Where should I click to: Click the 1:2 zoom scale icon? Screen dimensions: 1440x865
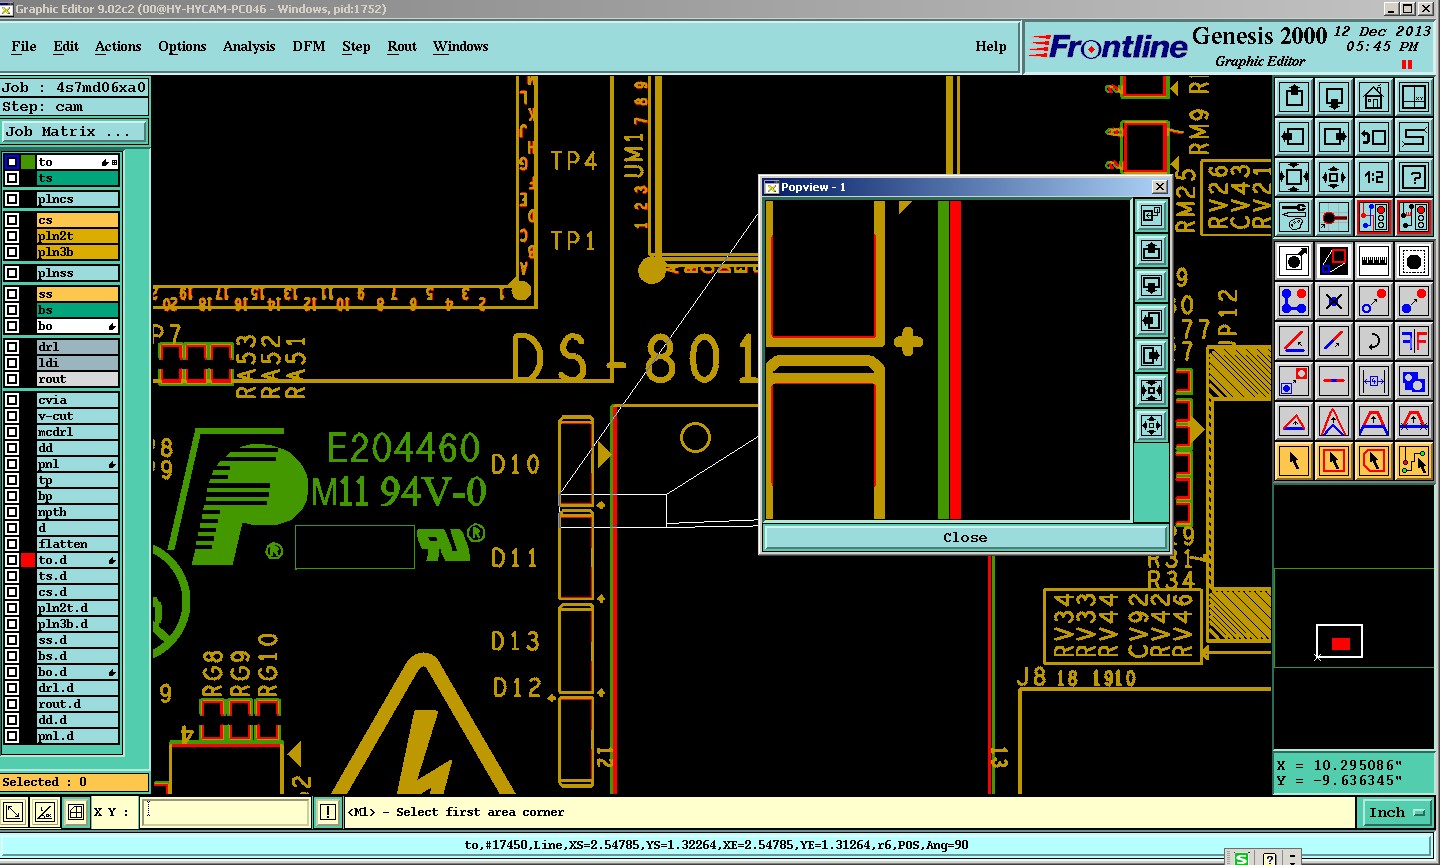1374,178
